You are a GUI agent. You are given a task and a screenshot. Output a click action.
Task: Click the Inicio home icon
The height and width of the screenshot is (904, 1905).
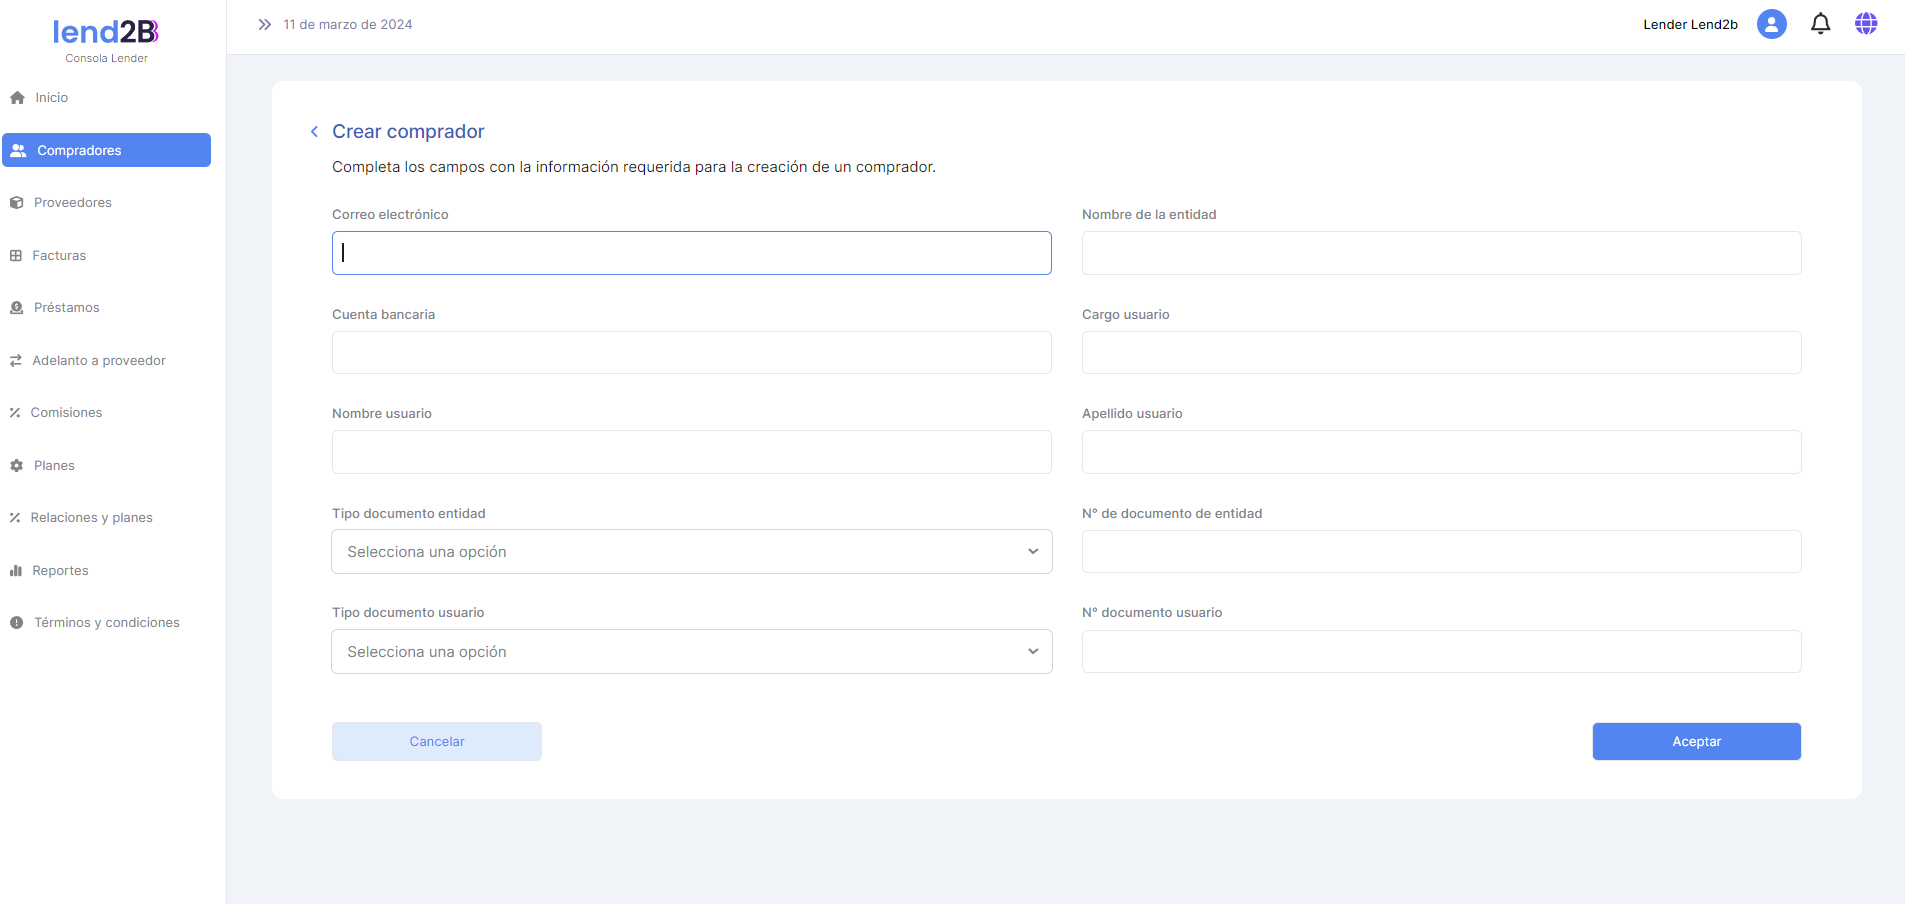point(17,98)
